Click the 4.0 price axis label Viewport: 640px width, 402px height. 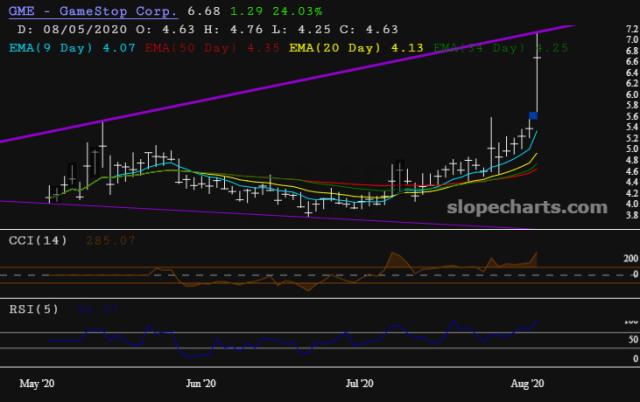tap(632, 204)
